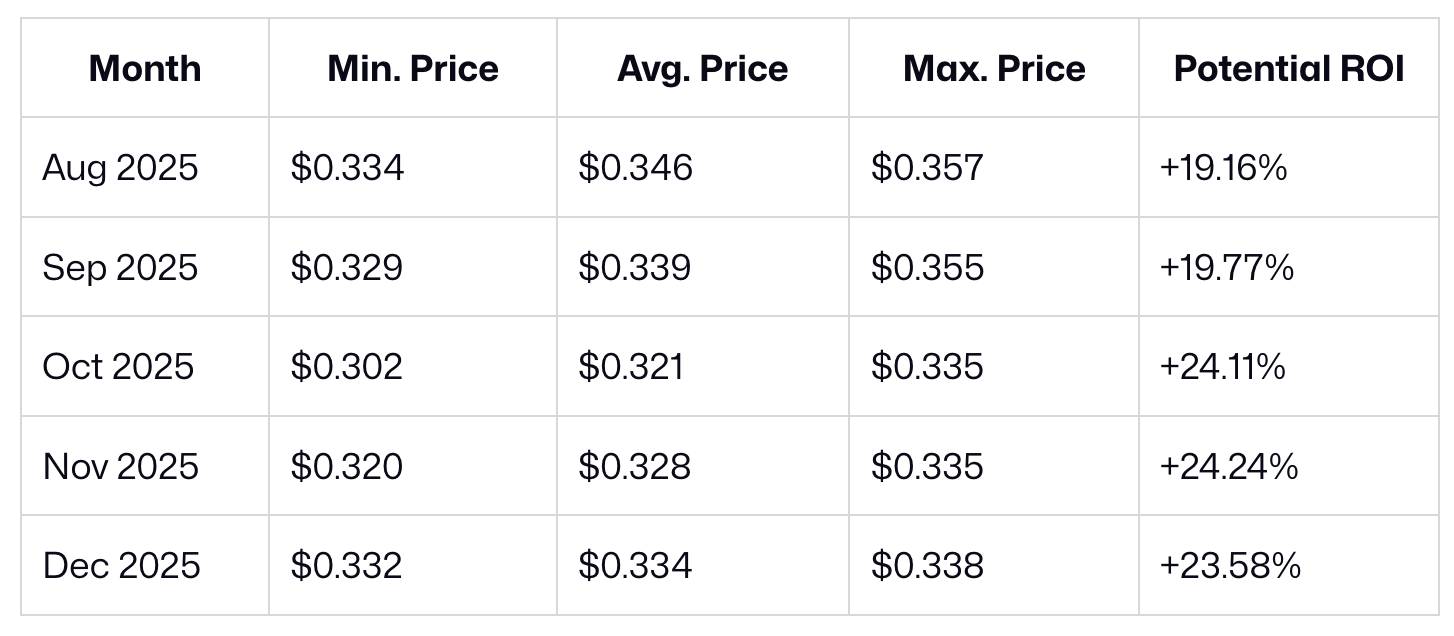Click the +24.24% ROI value
Image resolution: width=1454 pixels, height=636 pixels.
[1228, 467]
